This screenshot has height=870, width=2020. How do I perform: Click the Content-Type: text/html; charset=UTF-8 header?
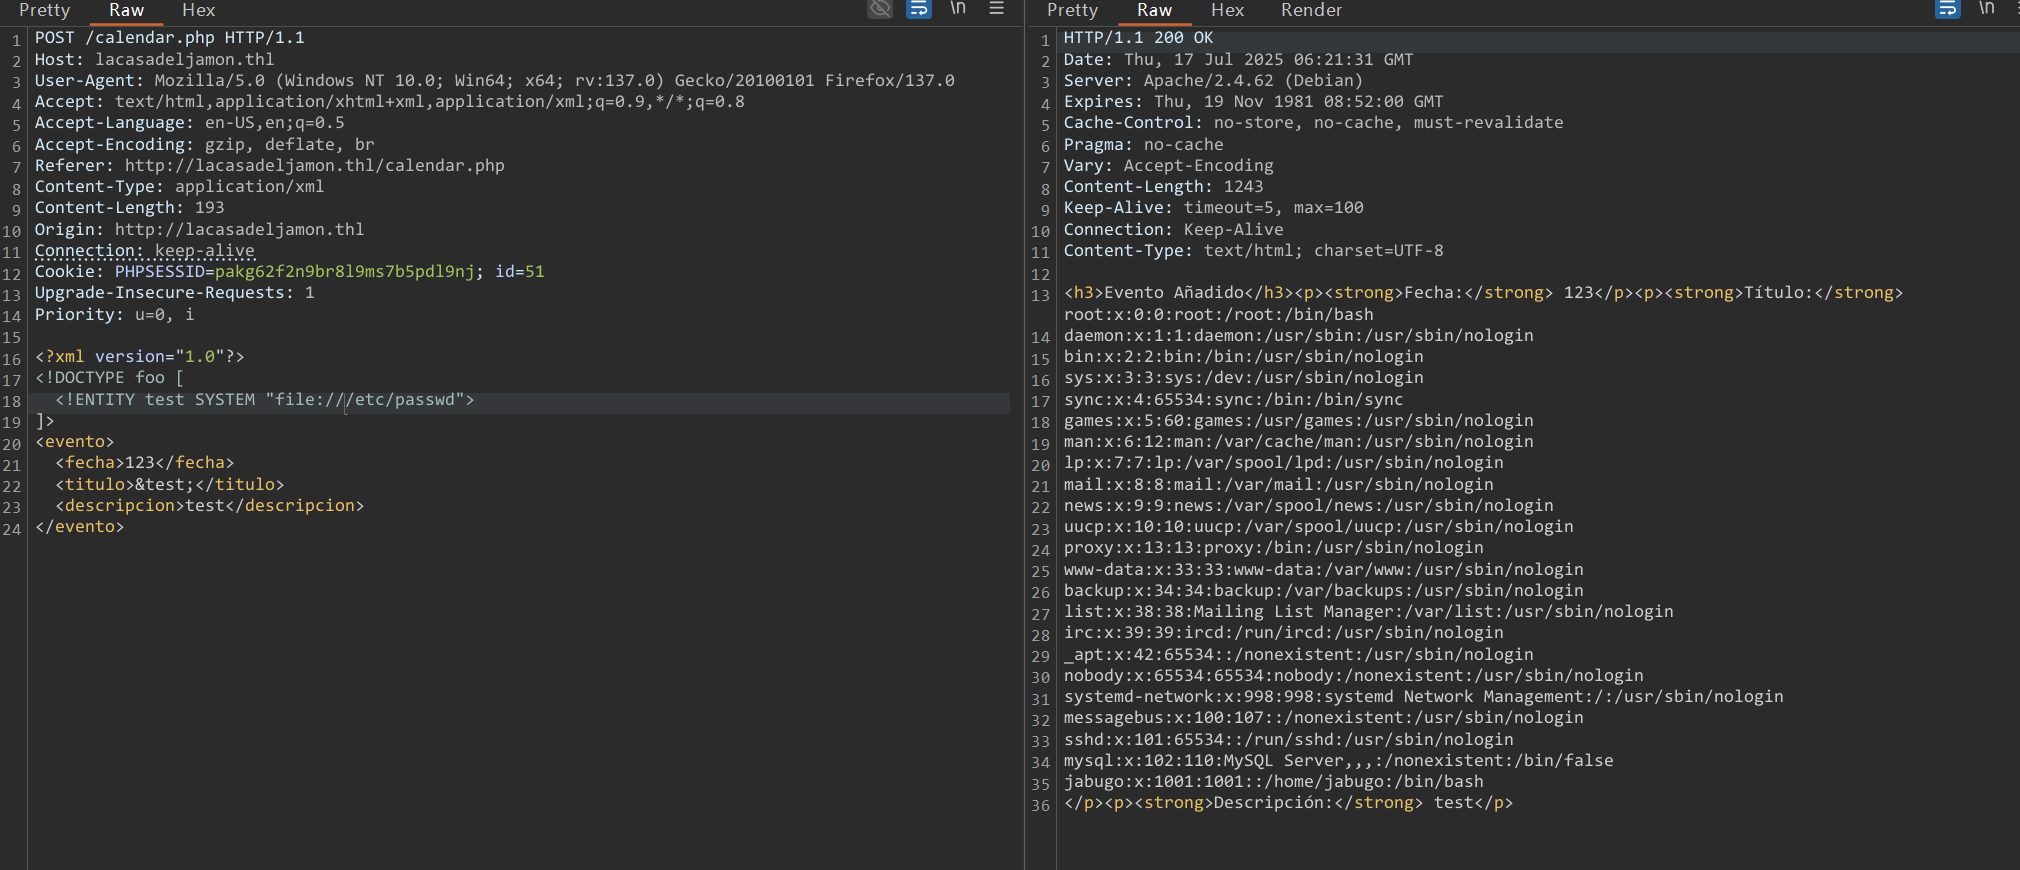click(1254, 251)
